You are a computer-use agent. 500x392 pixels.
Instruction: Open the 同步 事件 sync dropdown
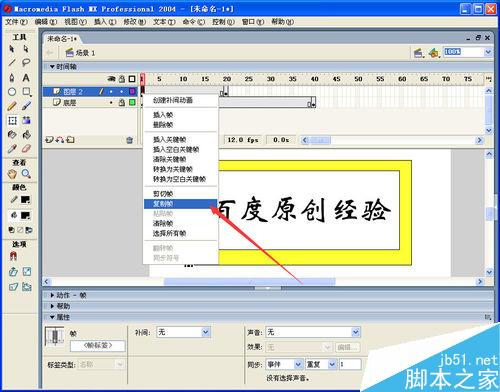pos(298,365)
